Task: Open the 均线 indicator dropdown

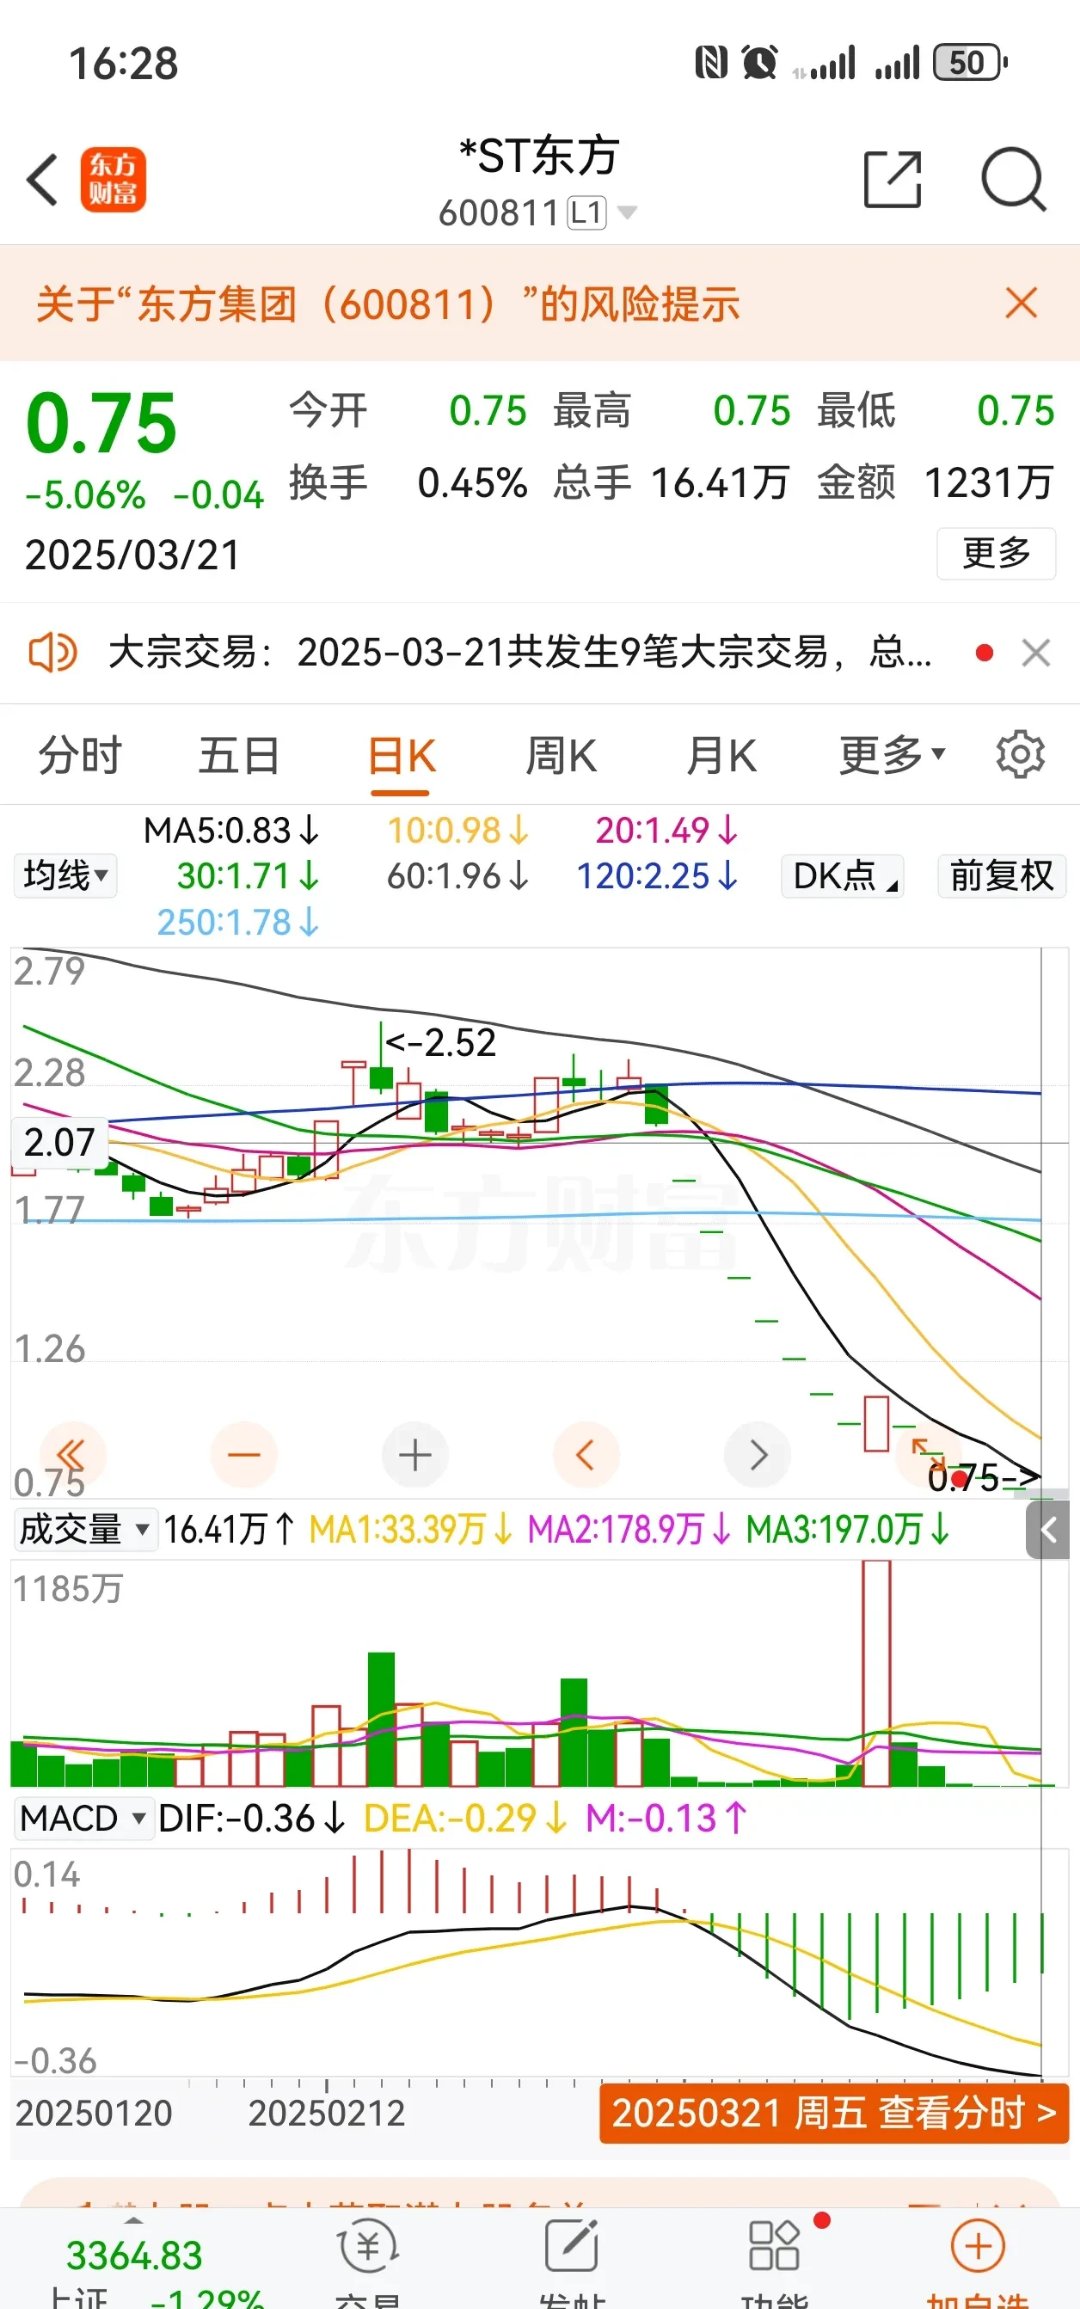Action: click(65, 876)
